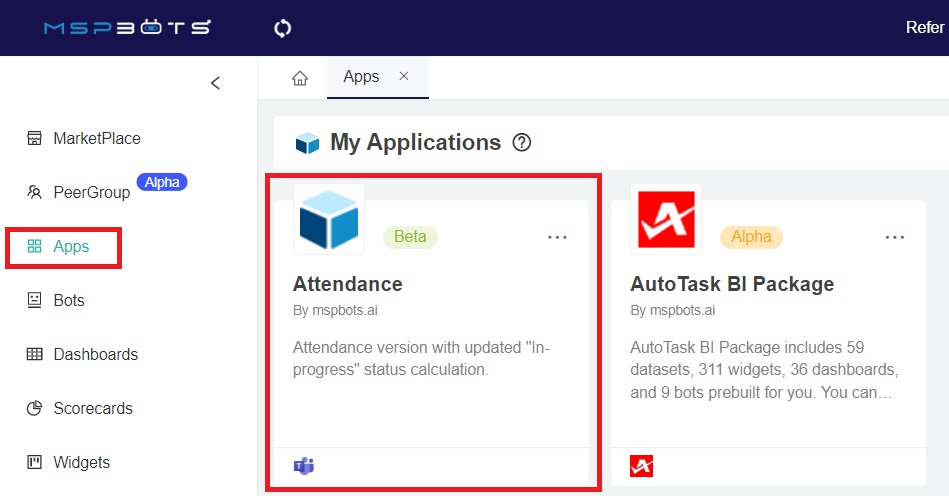Screen dimensions: 949x496
Task: Open the AutoTask BI Package three-dot menu
Action: point(895,237)
